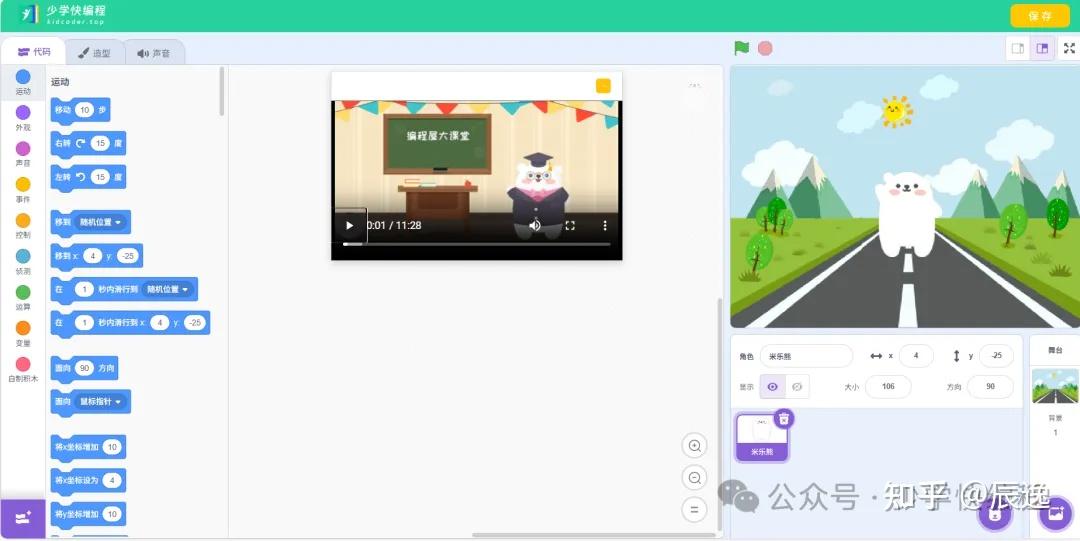Open the add extension button
The height and width of the screenshot is (541, 1080).
[x=23, y=518]
